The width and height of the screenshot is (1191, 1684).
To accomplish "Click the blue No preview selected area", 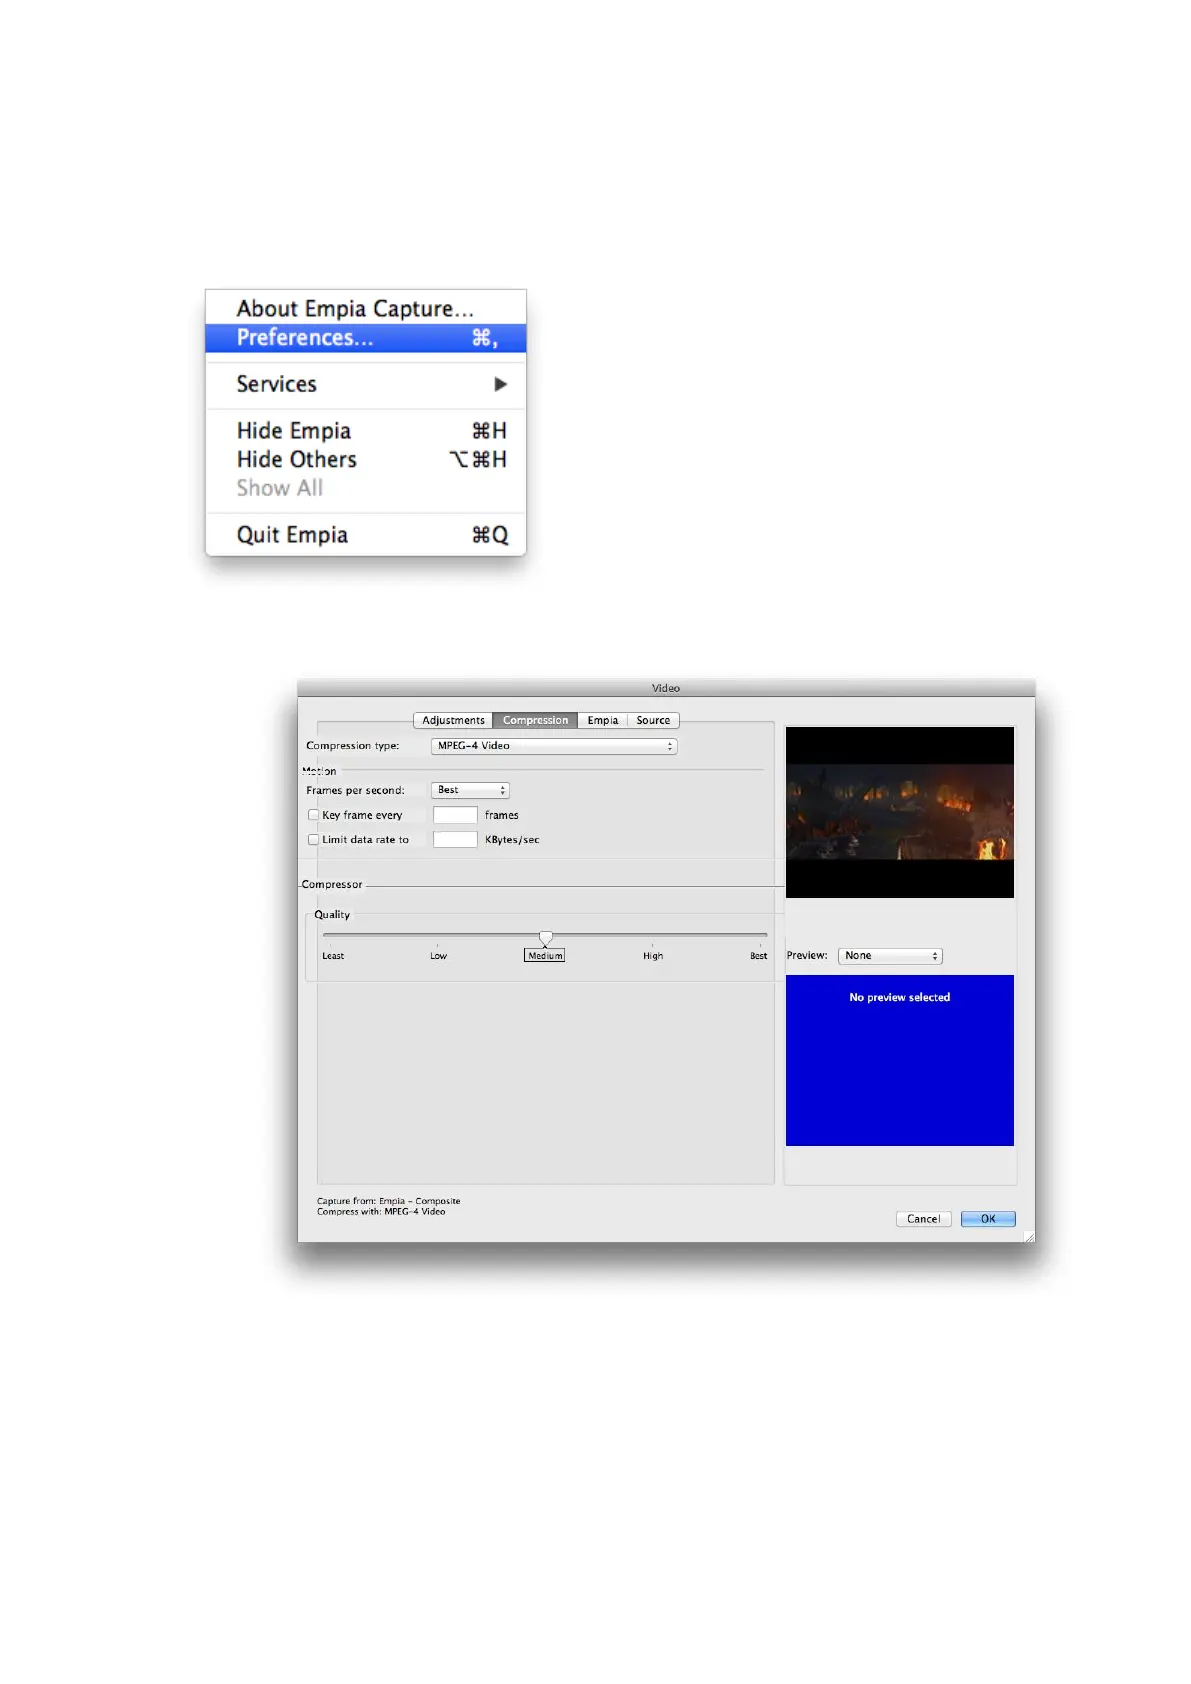I will click(900, 1060).
